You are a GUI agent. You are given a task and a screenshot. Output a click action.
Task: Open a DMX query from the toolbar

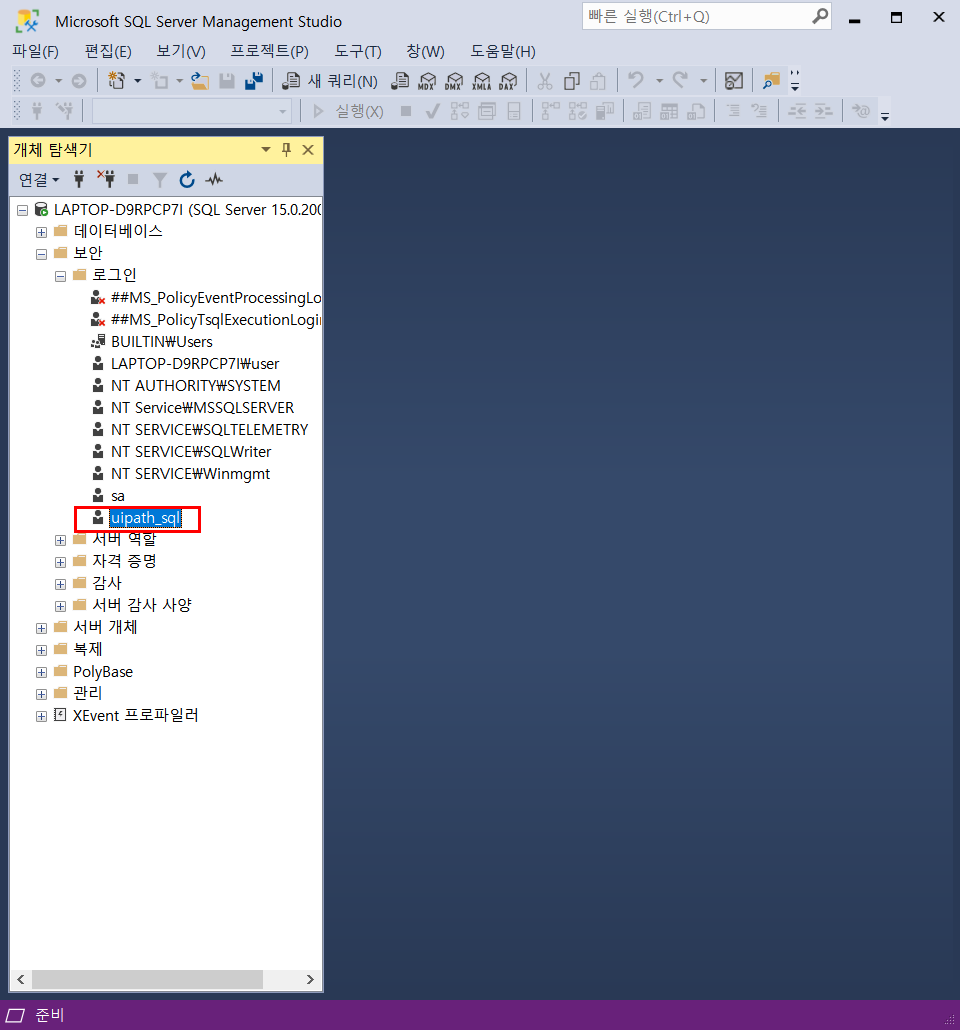click(x=454, y=81)
